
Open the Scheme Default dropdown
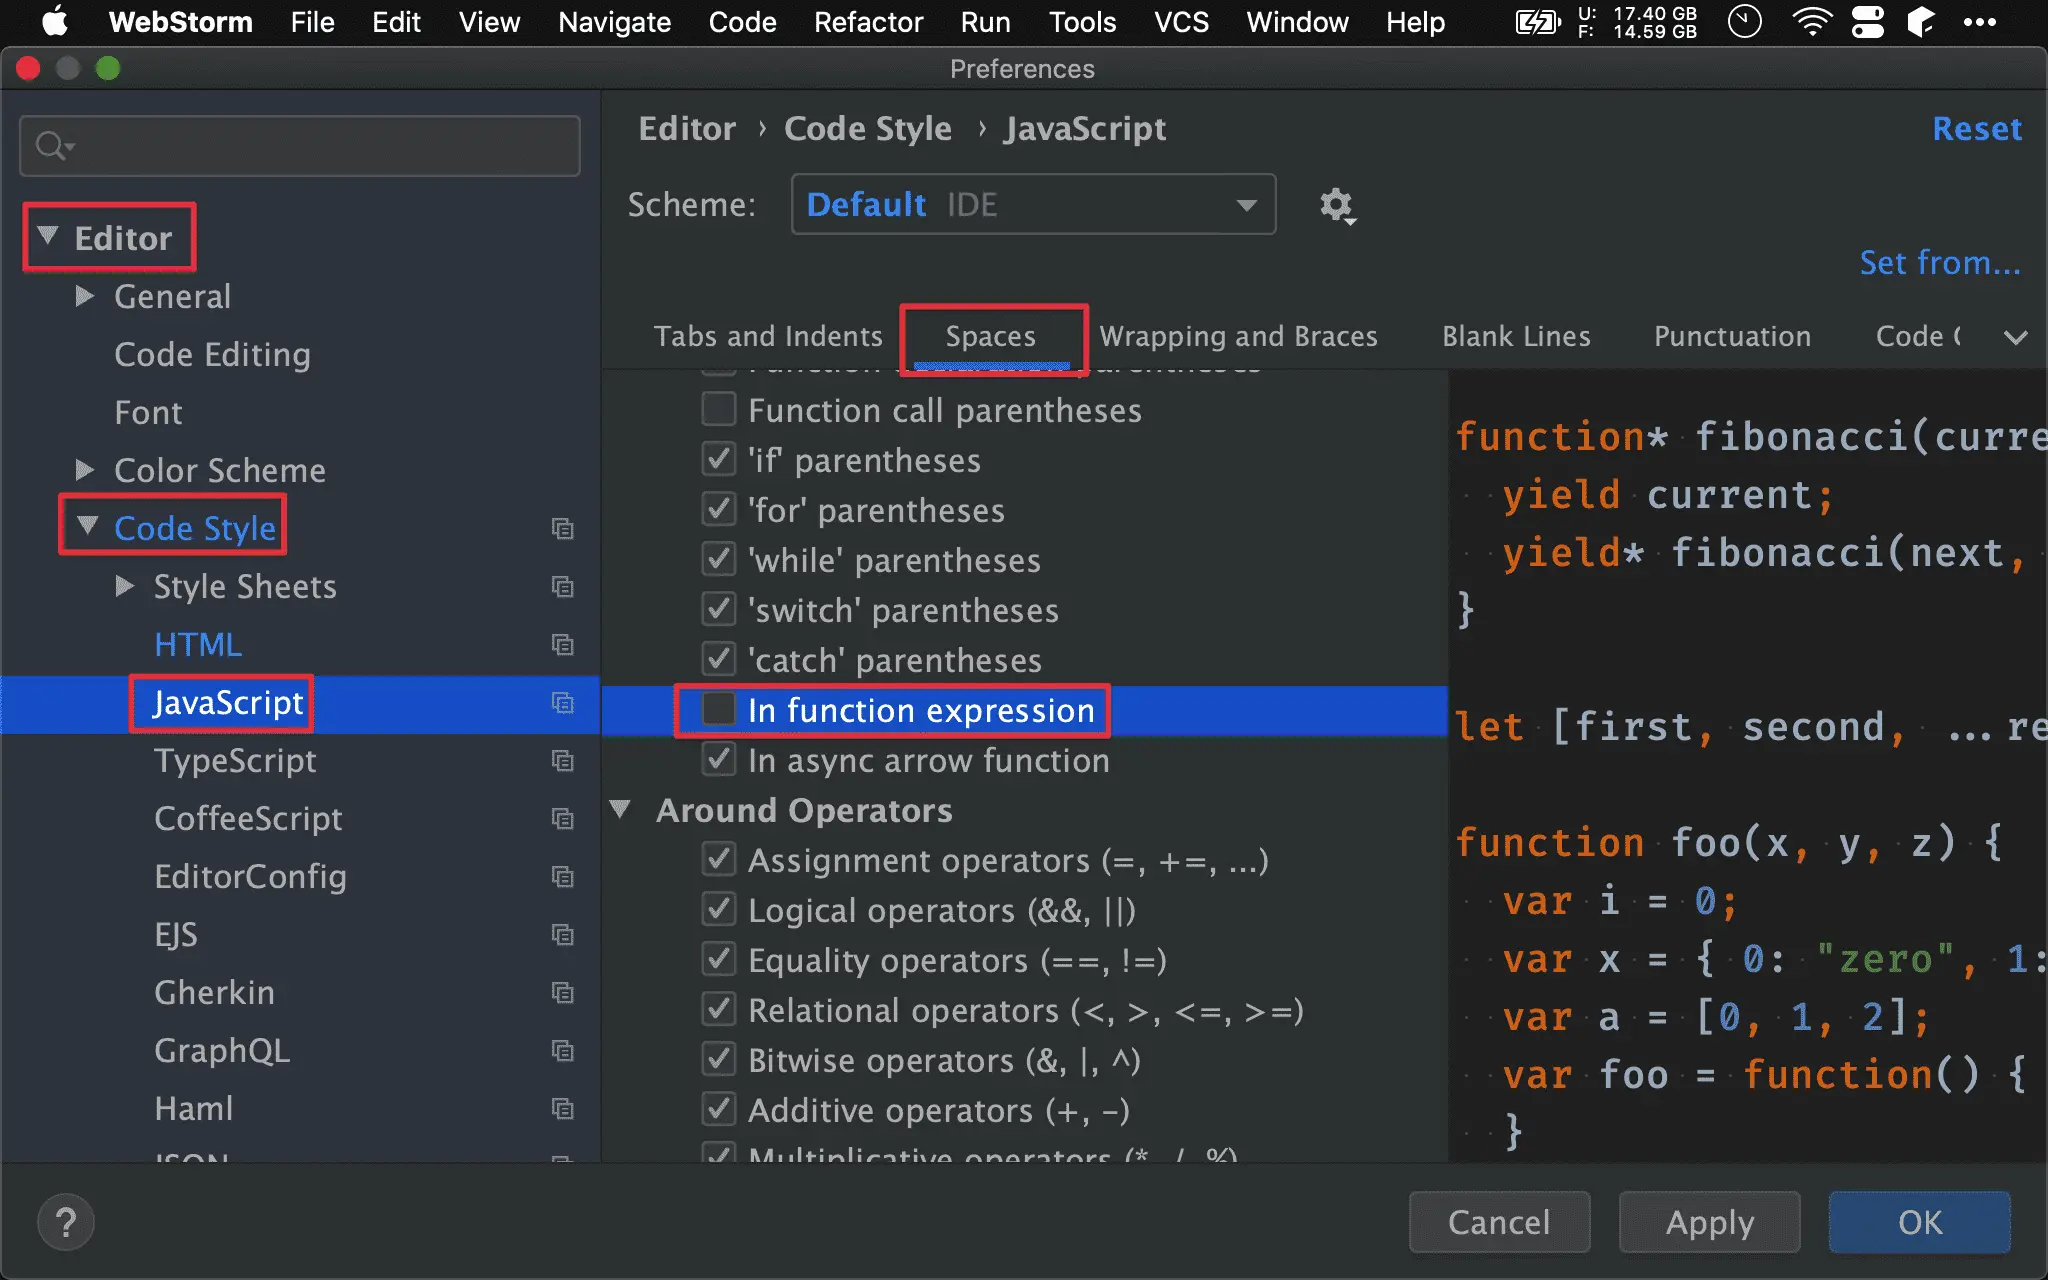(x=1032, y=205)
